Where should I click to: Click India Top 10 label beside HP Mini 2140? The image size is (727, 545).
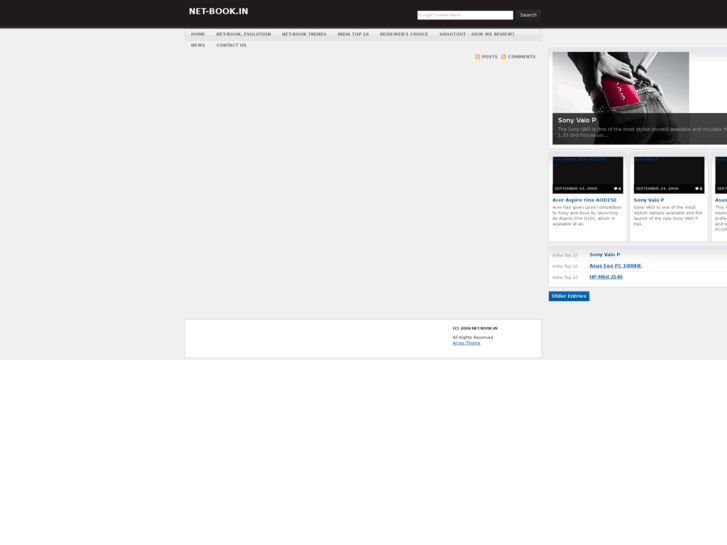pyautogui.click(x=565, y=277)
